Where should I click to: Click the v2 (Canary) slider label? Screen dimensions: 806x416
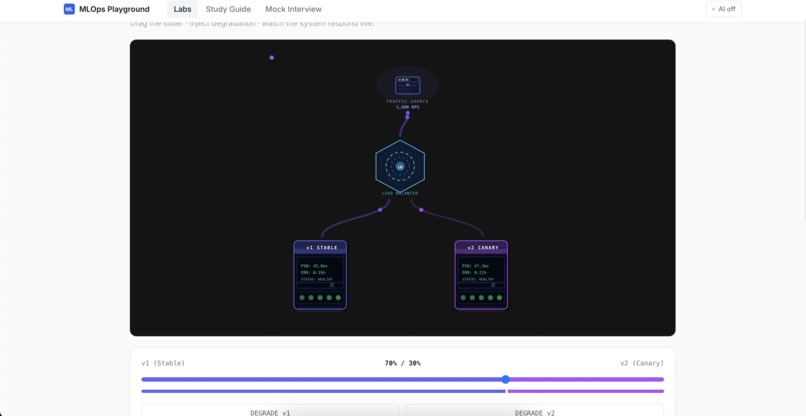click(642, 363)
